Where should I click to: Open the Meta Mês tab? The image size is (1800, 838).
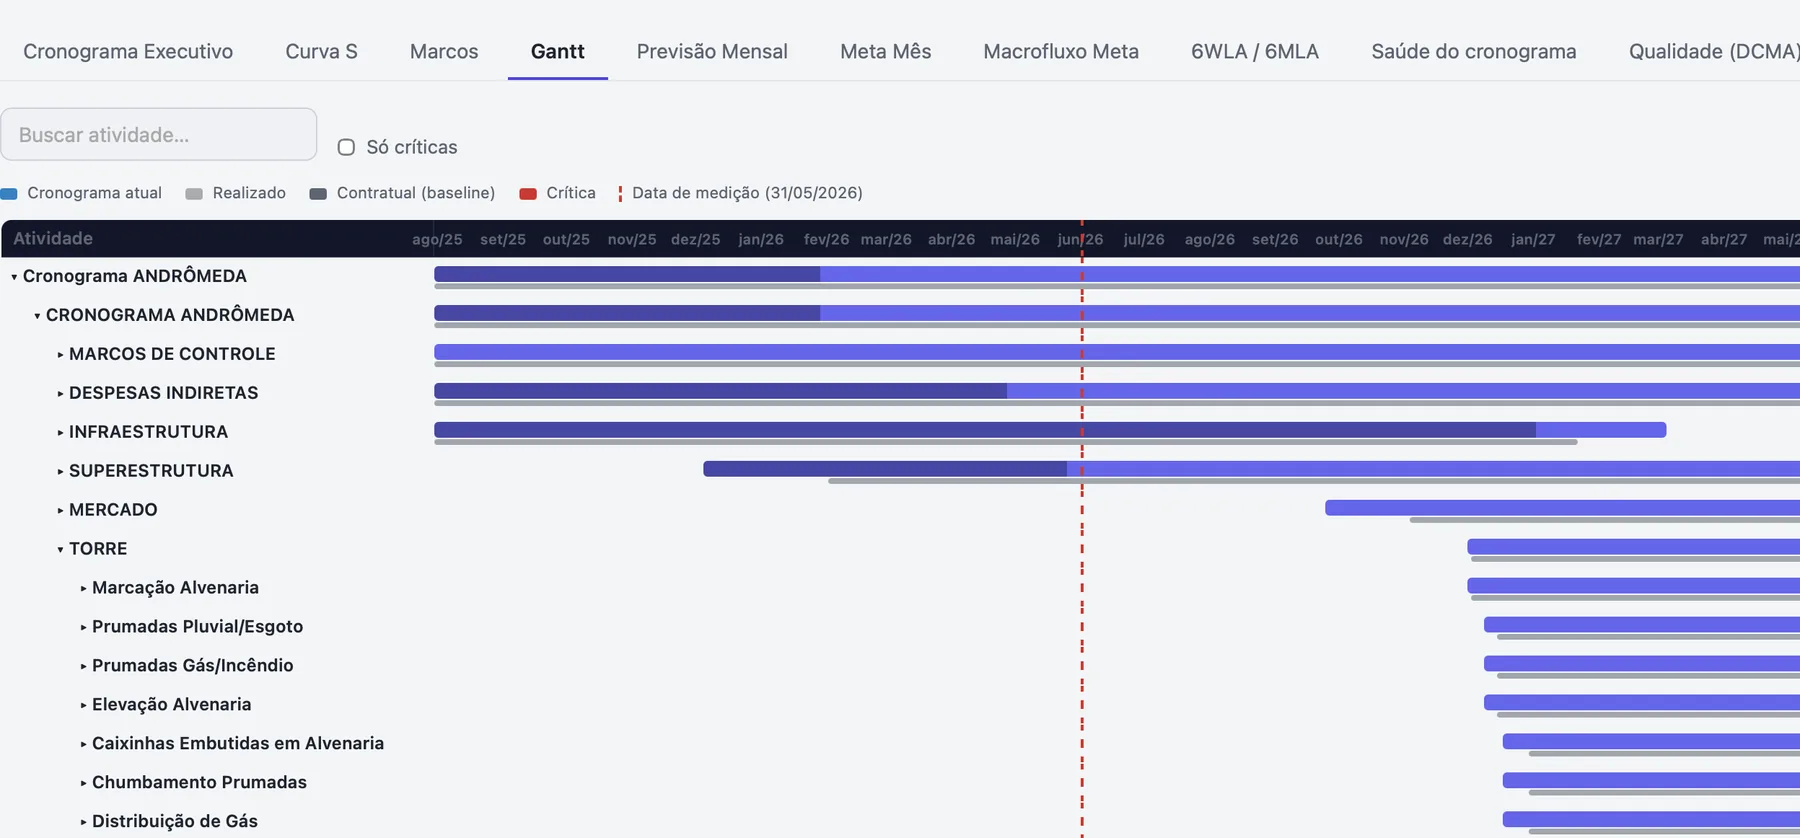coord(885,51)
